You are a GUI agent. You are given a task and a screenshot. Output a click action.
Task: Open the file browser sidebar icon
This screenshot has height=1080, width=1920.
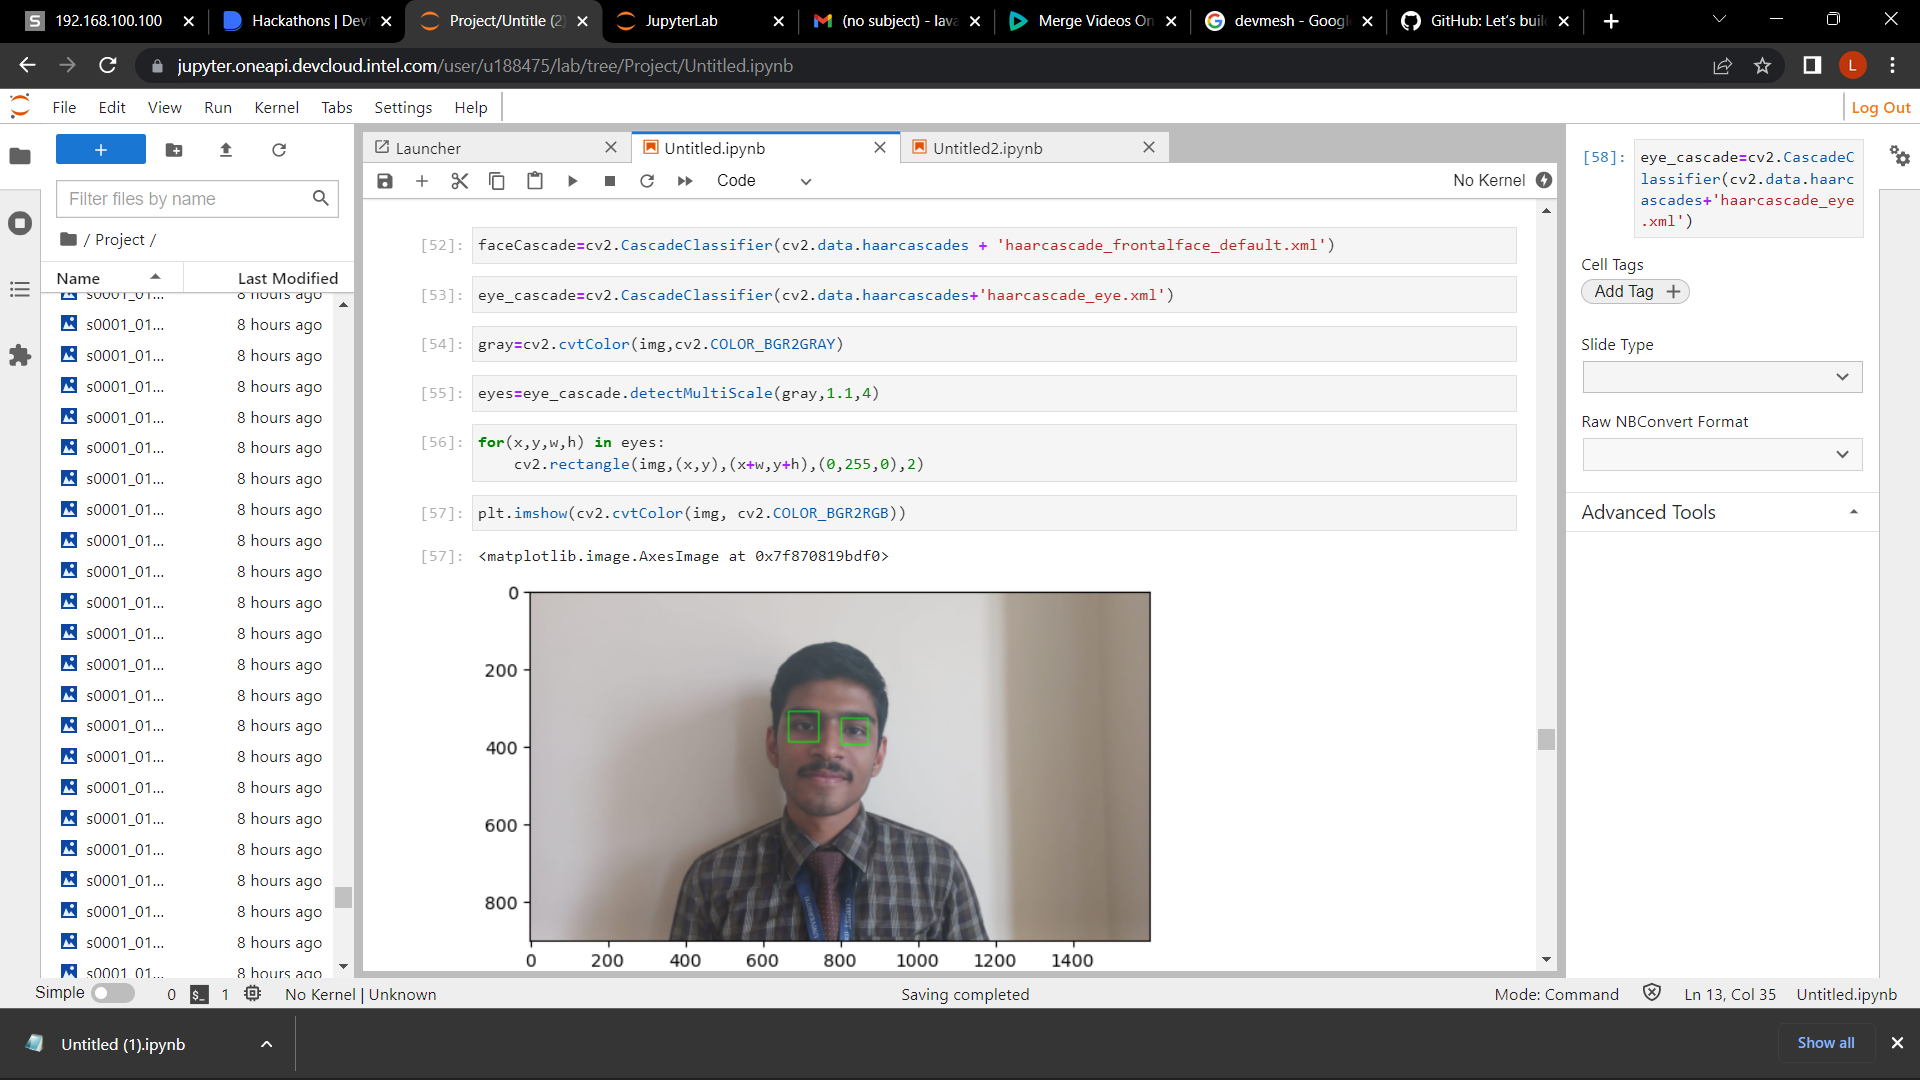click(20, 156)
